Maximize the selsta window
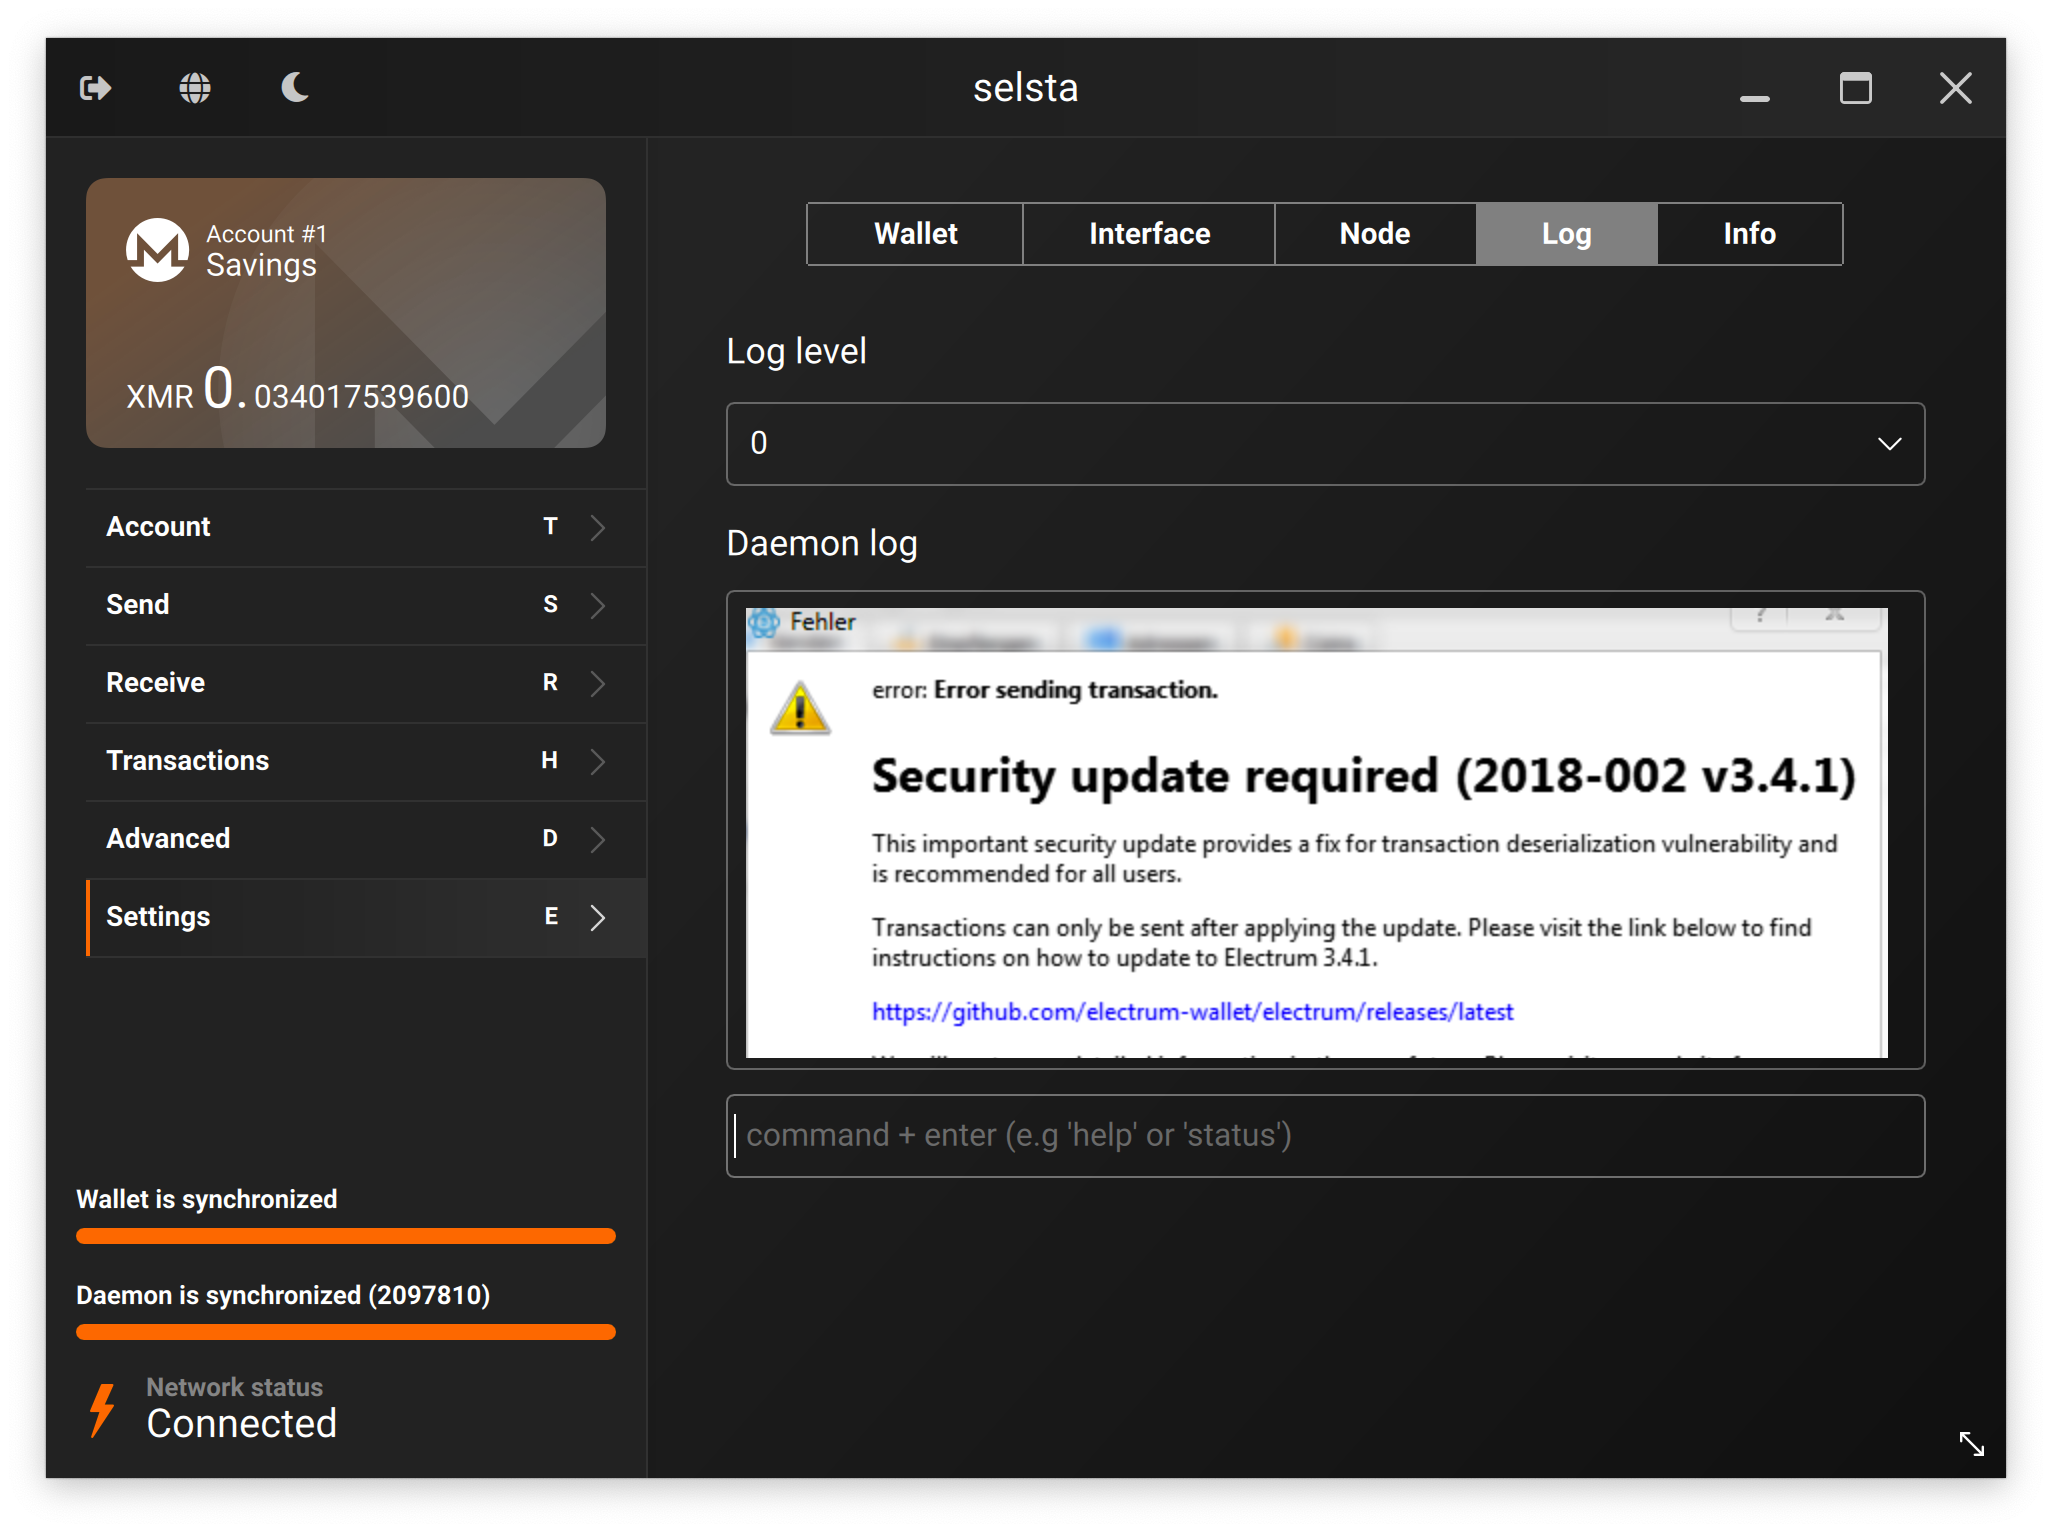Image resolution: width=2052 pixels, height=1532 pixels. 1856,88
